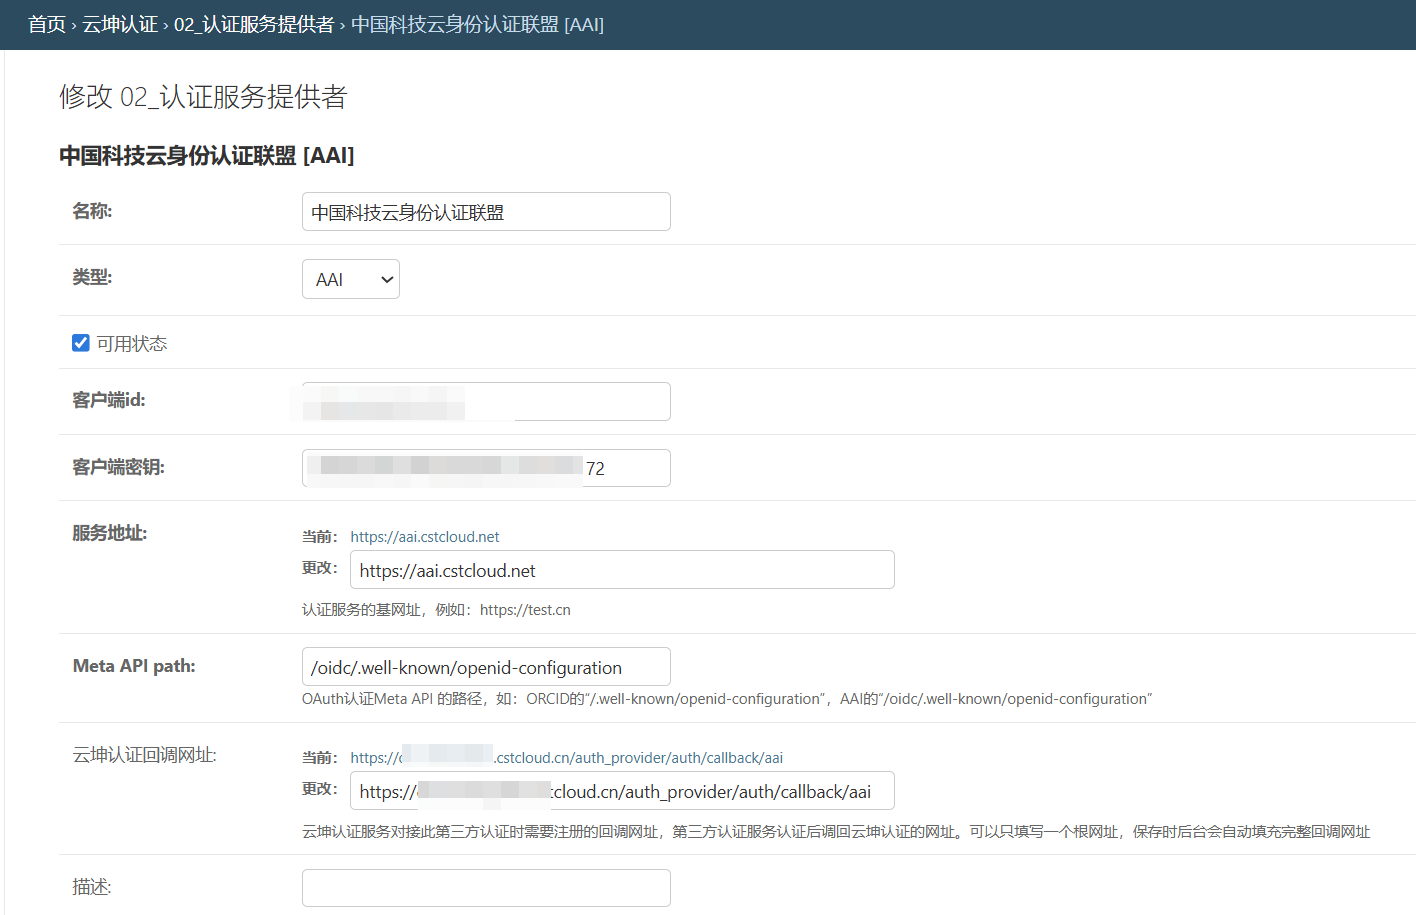Uncheck the 可用状态 checkbox
The width and height of the screenshot is (1416, 915).
81,343
